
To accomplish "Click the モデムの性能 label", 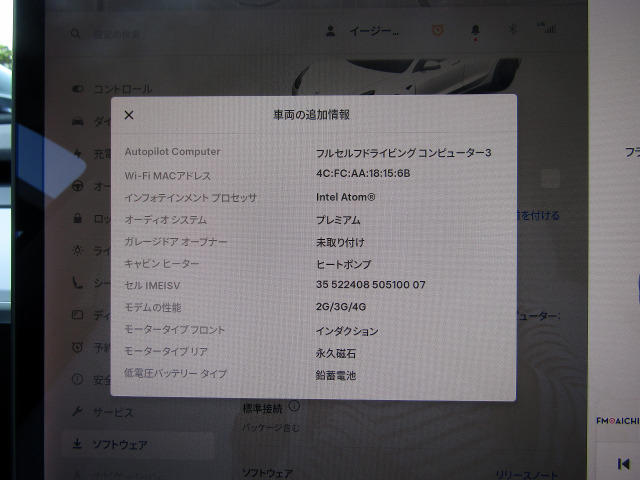I will click(x=153, y=308).
